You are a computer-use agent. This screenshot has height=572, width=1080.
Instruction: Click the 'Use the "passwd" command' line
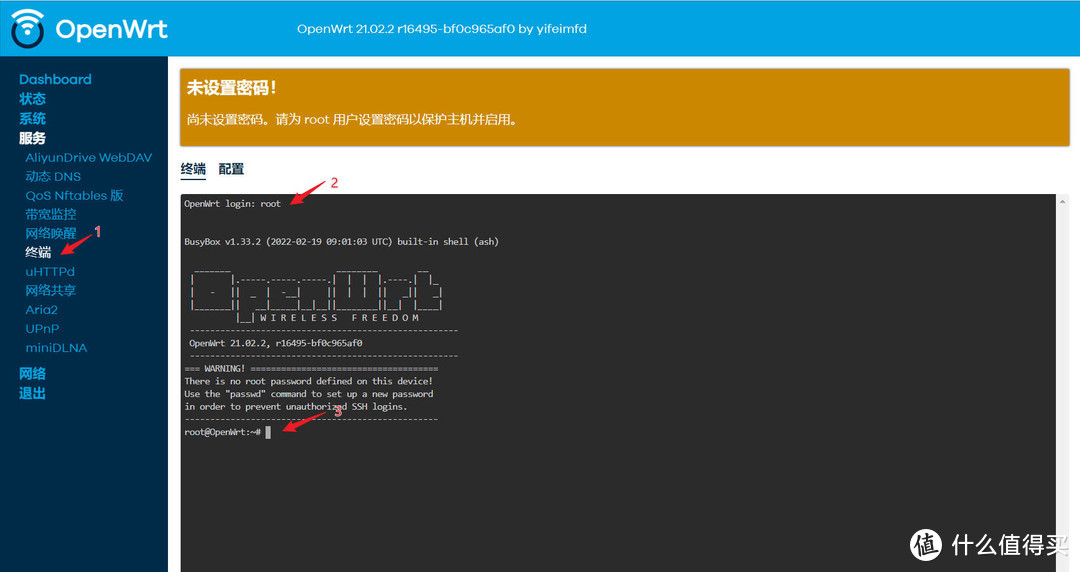click(x=309, y=394)
